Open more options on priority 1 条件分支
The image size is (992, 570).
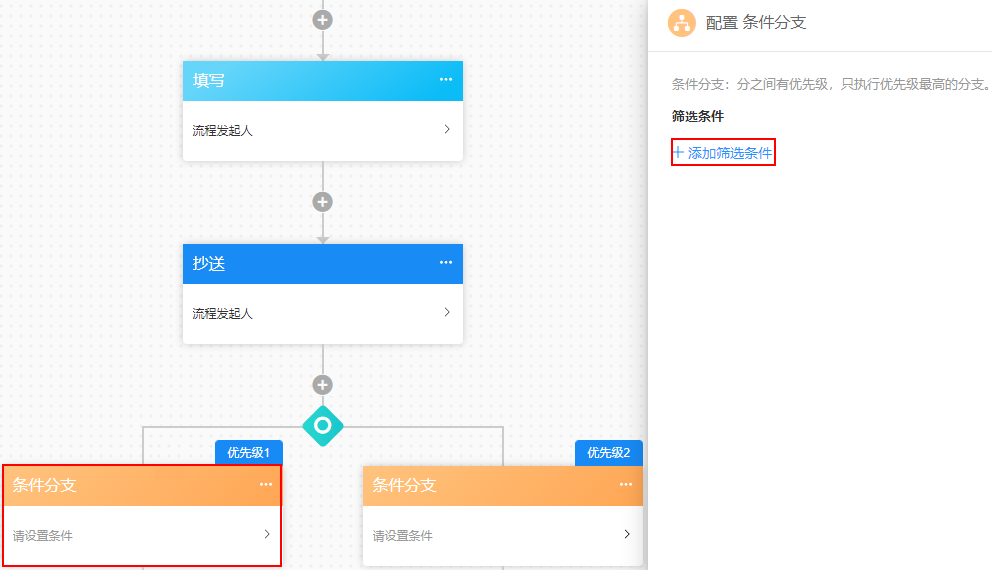click(x=266, y=485)
